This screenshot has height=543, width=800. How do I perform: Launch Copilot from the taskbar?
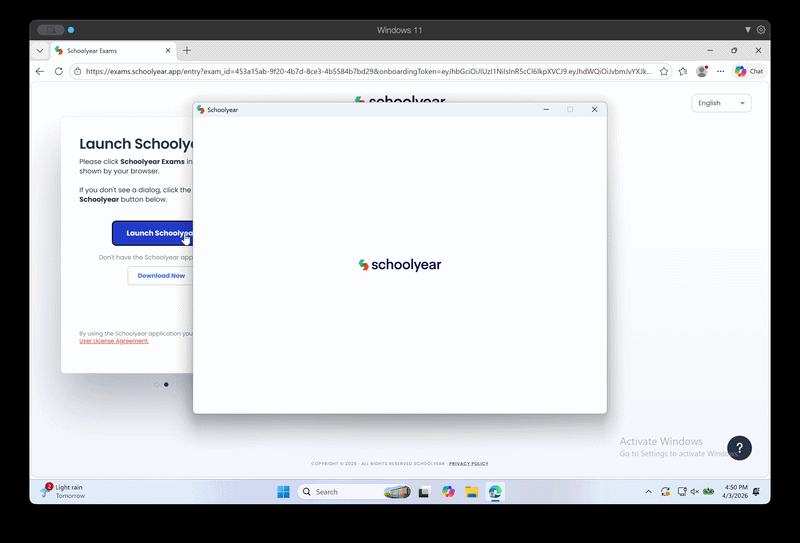pos(448,491)
